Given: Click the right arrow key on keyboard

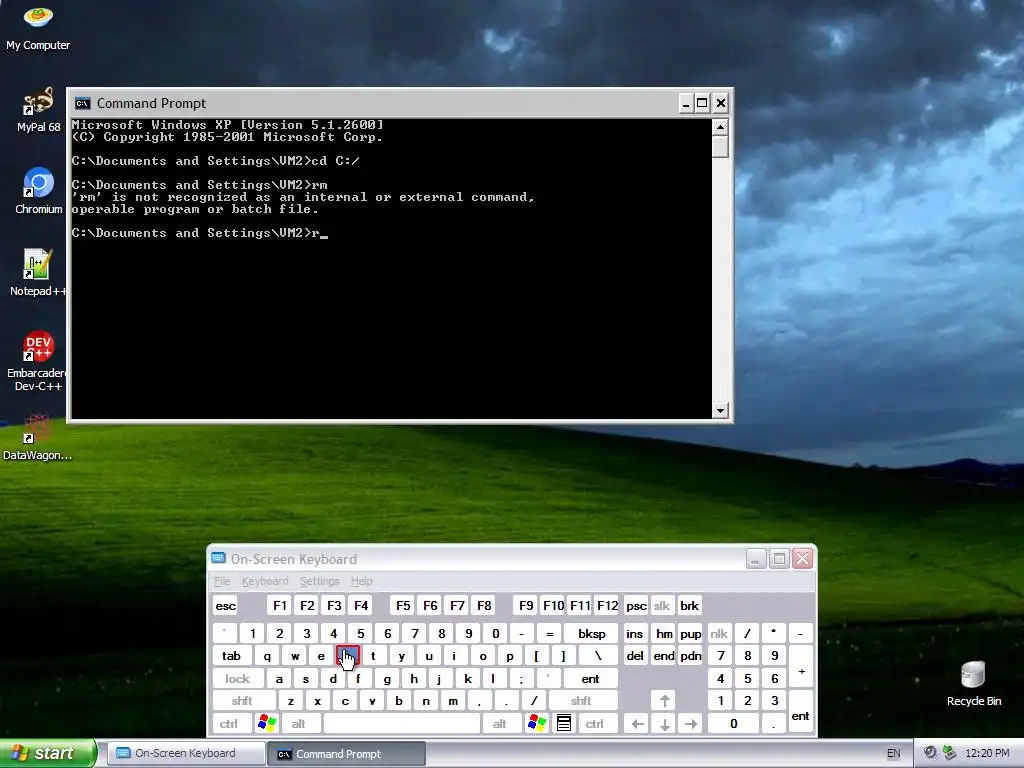Looking at the screenshot, I should click(x=691, y=724).
